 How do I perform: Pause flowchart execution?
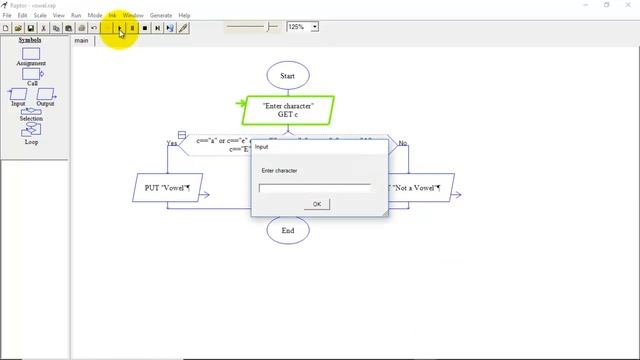coord(132,28)
